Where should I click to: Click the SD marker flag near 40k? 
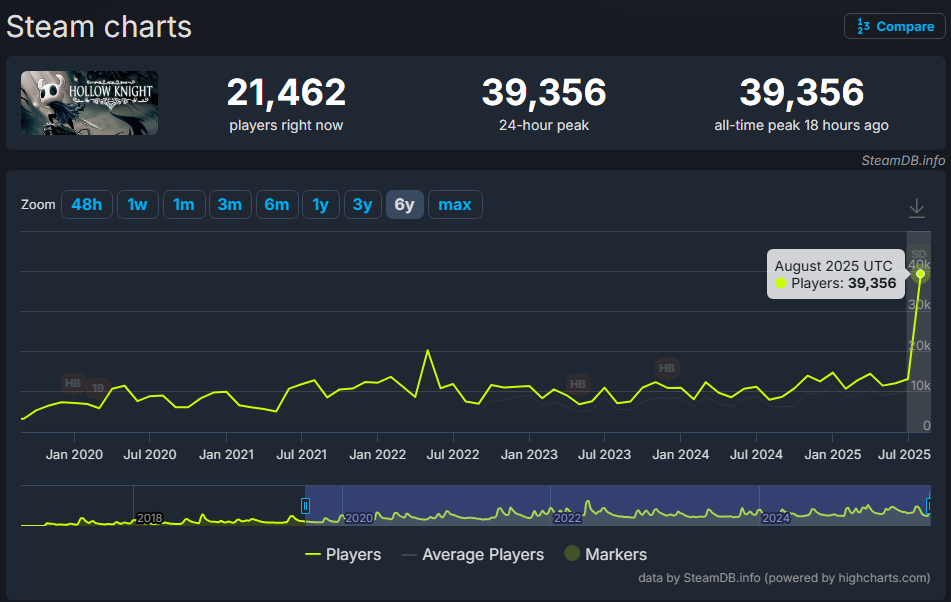(x=919, y=254)
